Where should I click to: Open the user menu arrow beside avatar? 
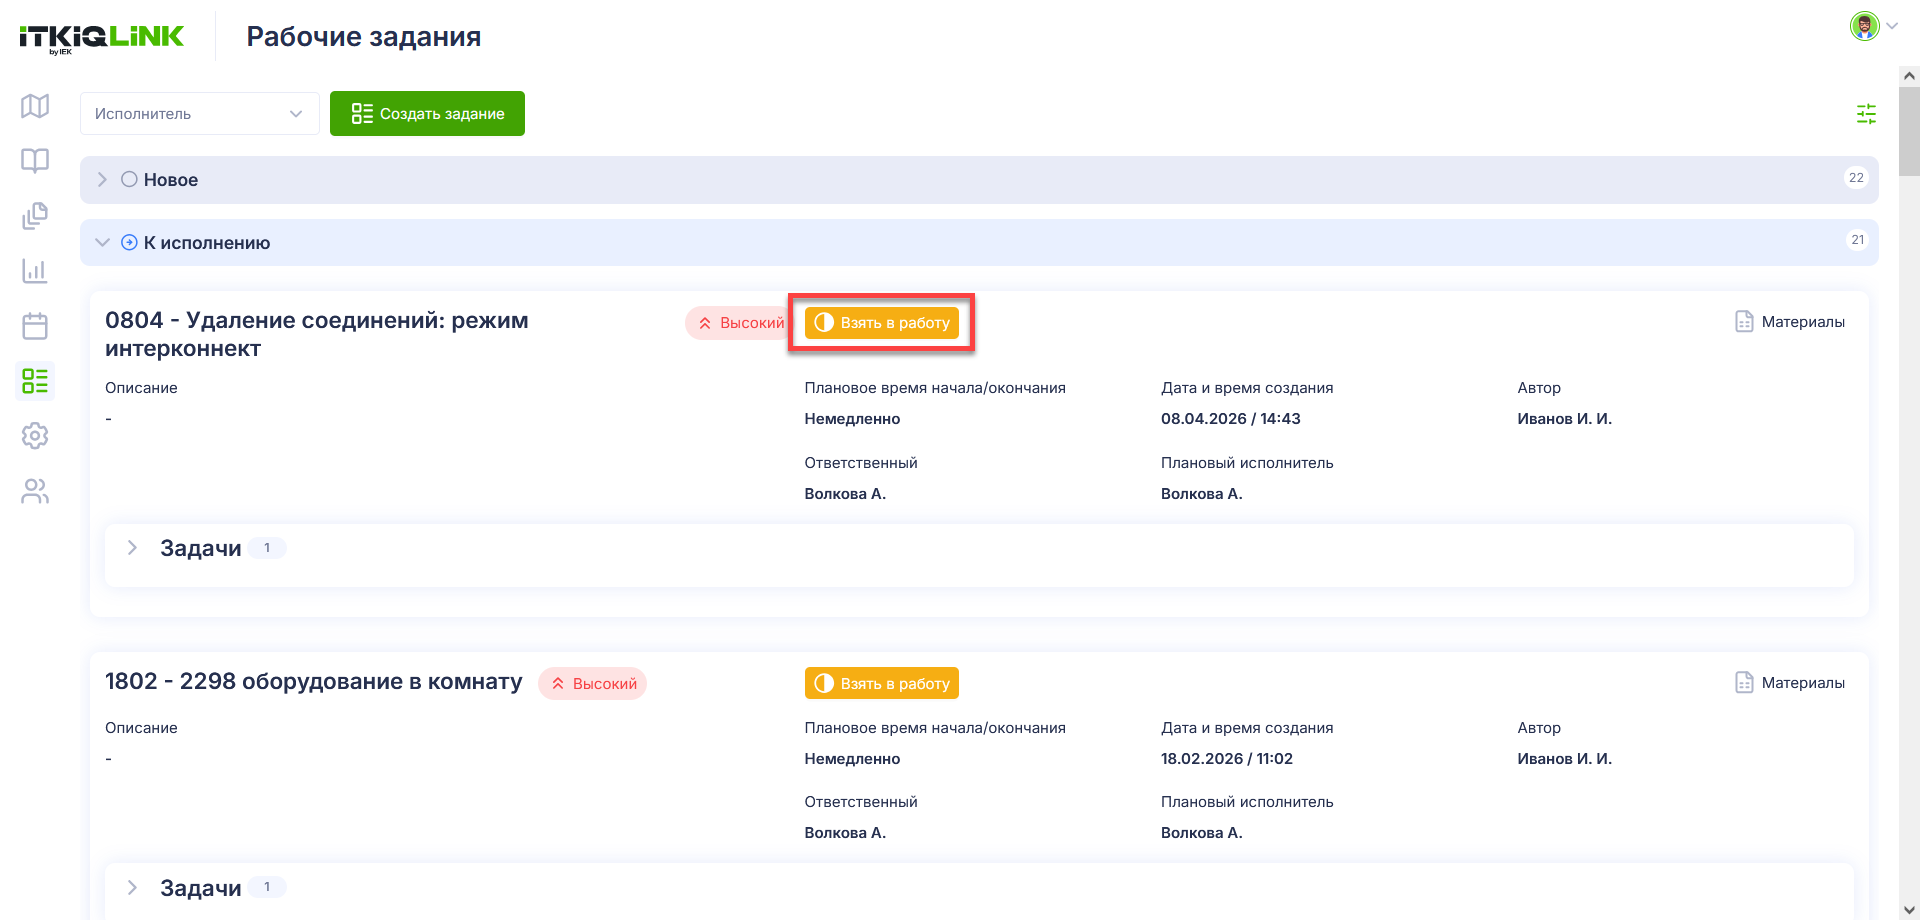click(1892, 26)
